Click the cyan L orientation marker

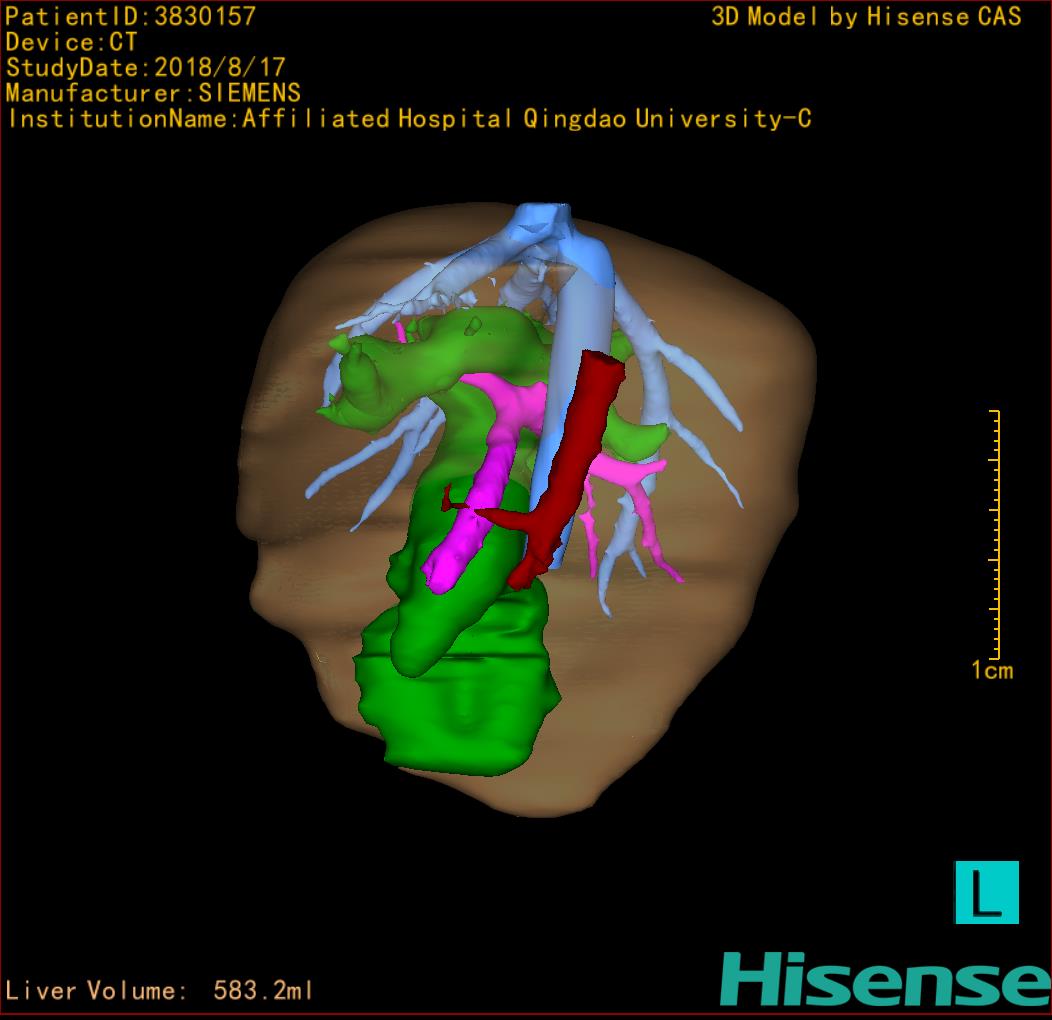tap(986, 892)
